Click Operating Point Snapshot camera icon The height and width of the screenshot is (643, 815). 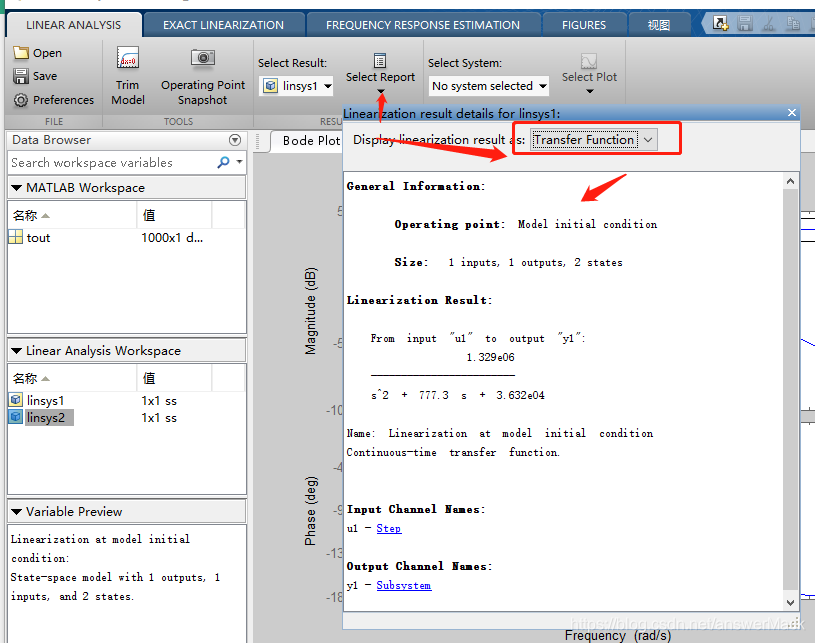[203, 57]
